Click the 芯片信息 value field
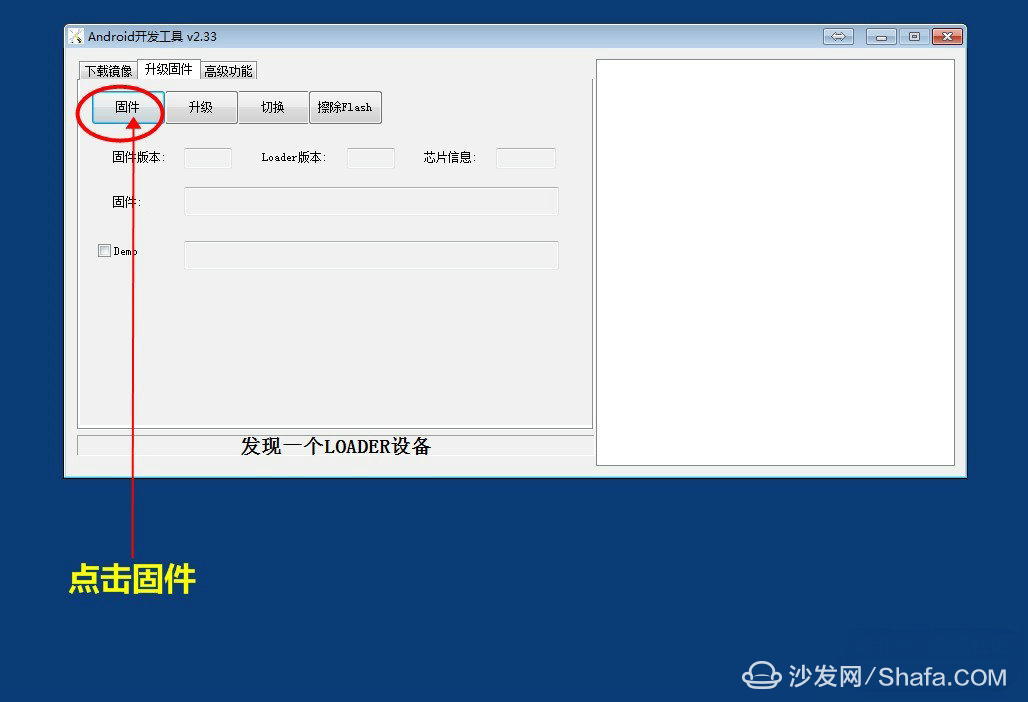The height and width of the screenshot is (702, 1028). (x=526, y=158)
